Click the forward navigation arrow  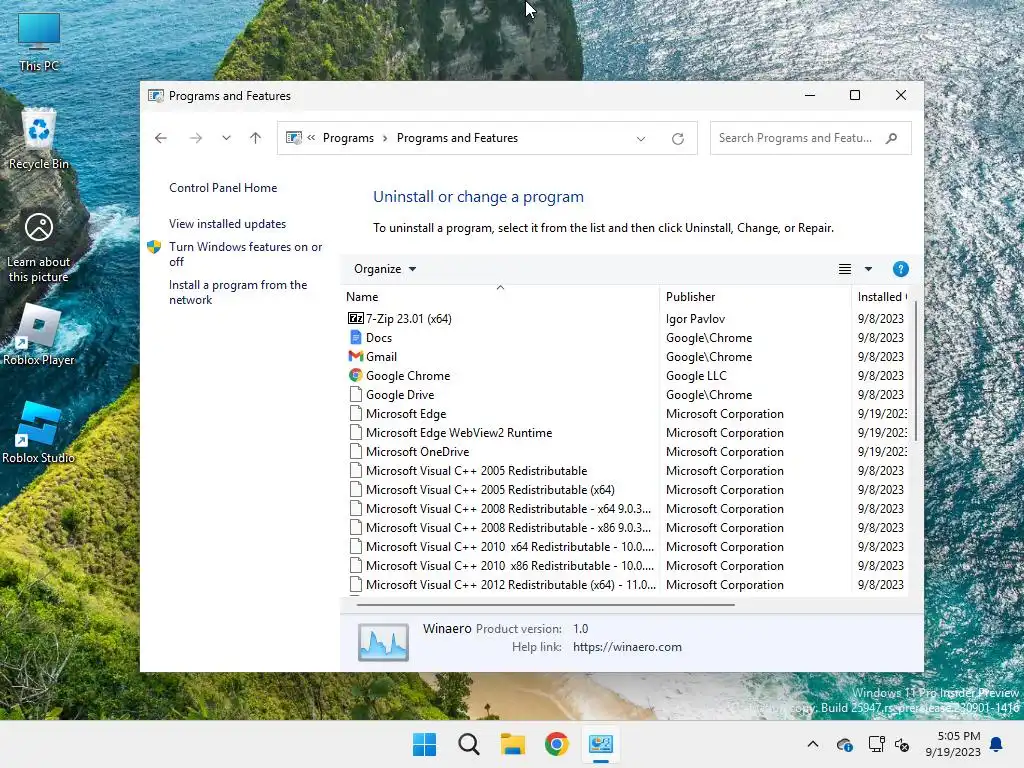coord(195,138)
